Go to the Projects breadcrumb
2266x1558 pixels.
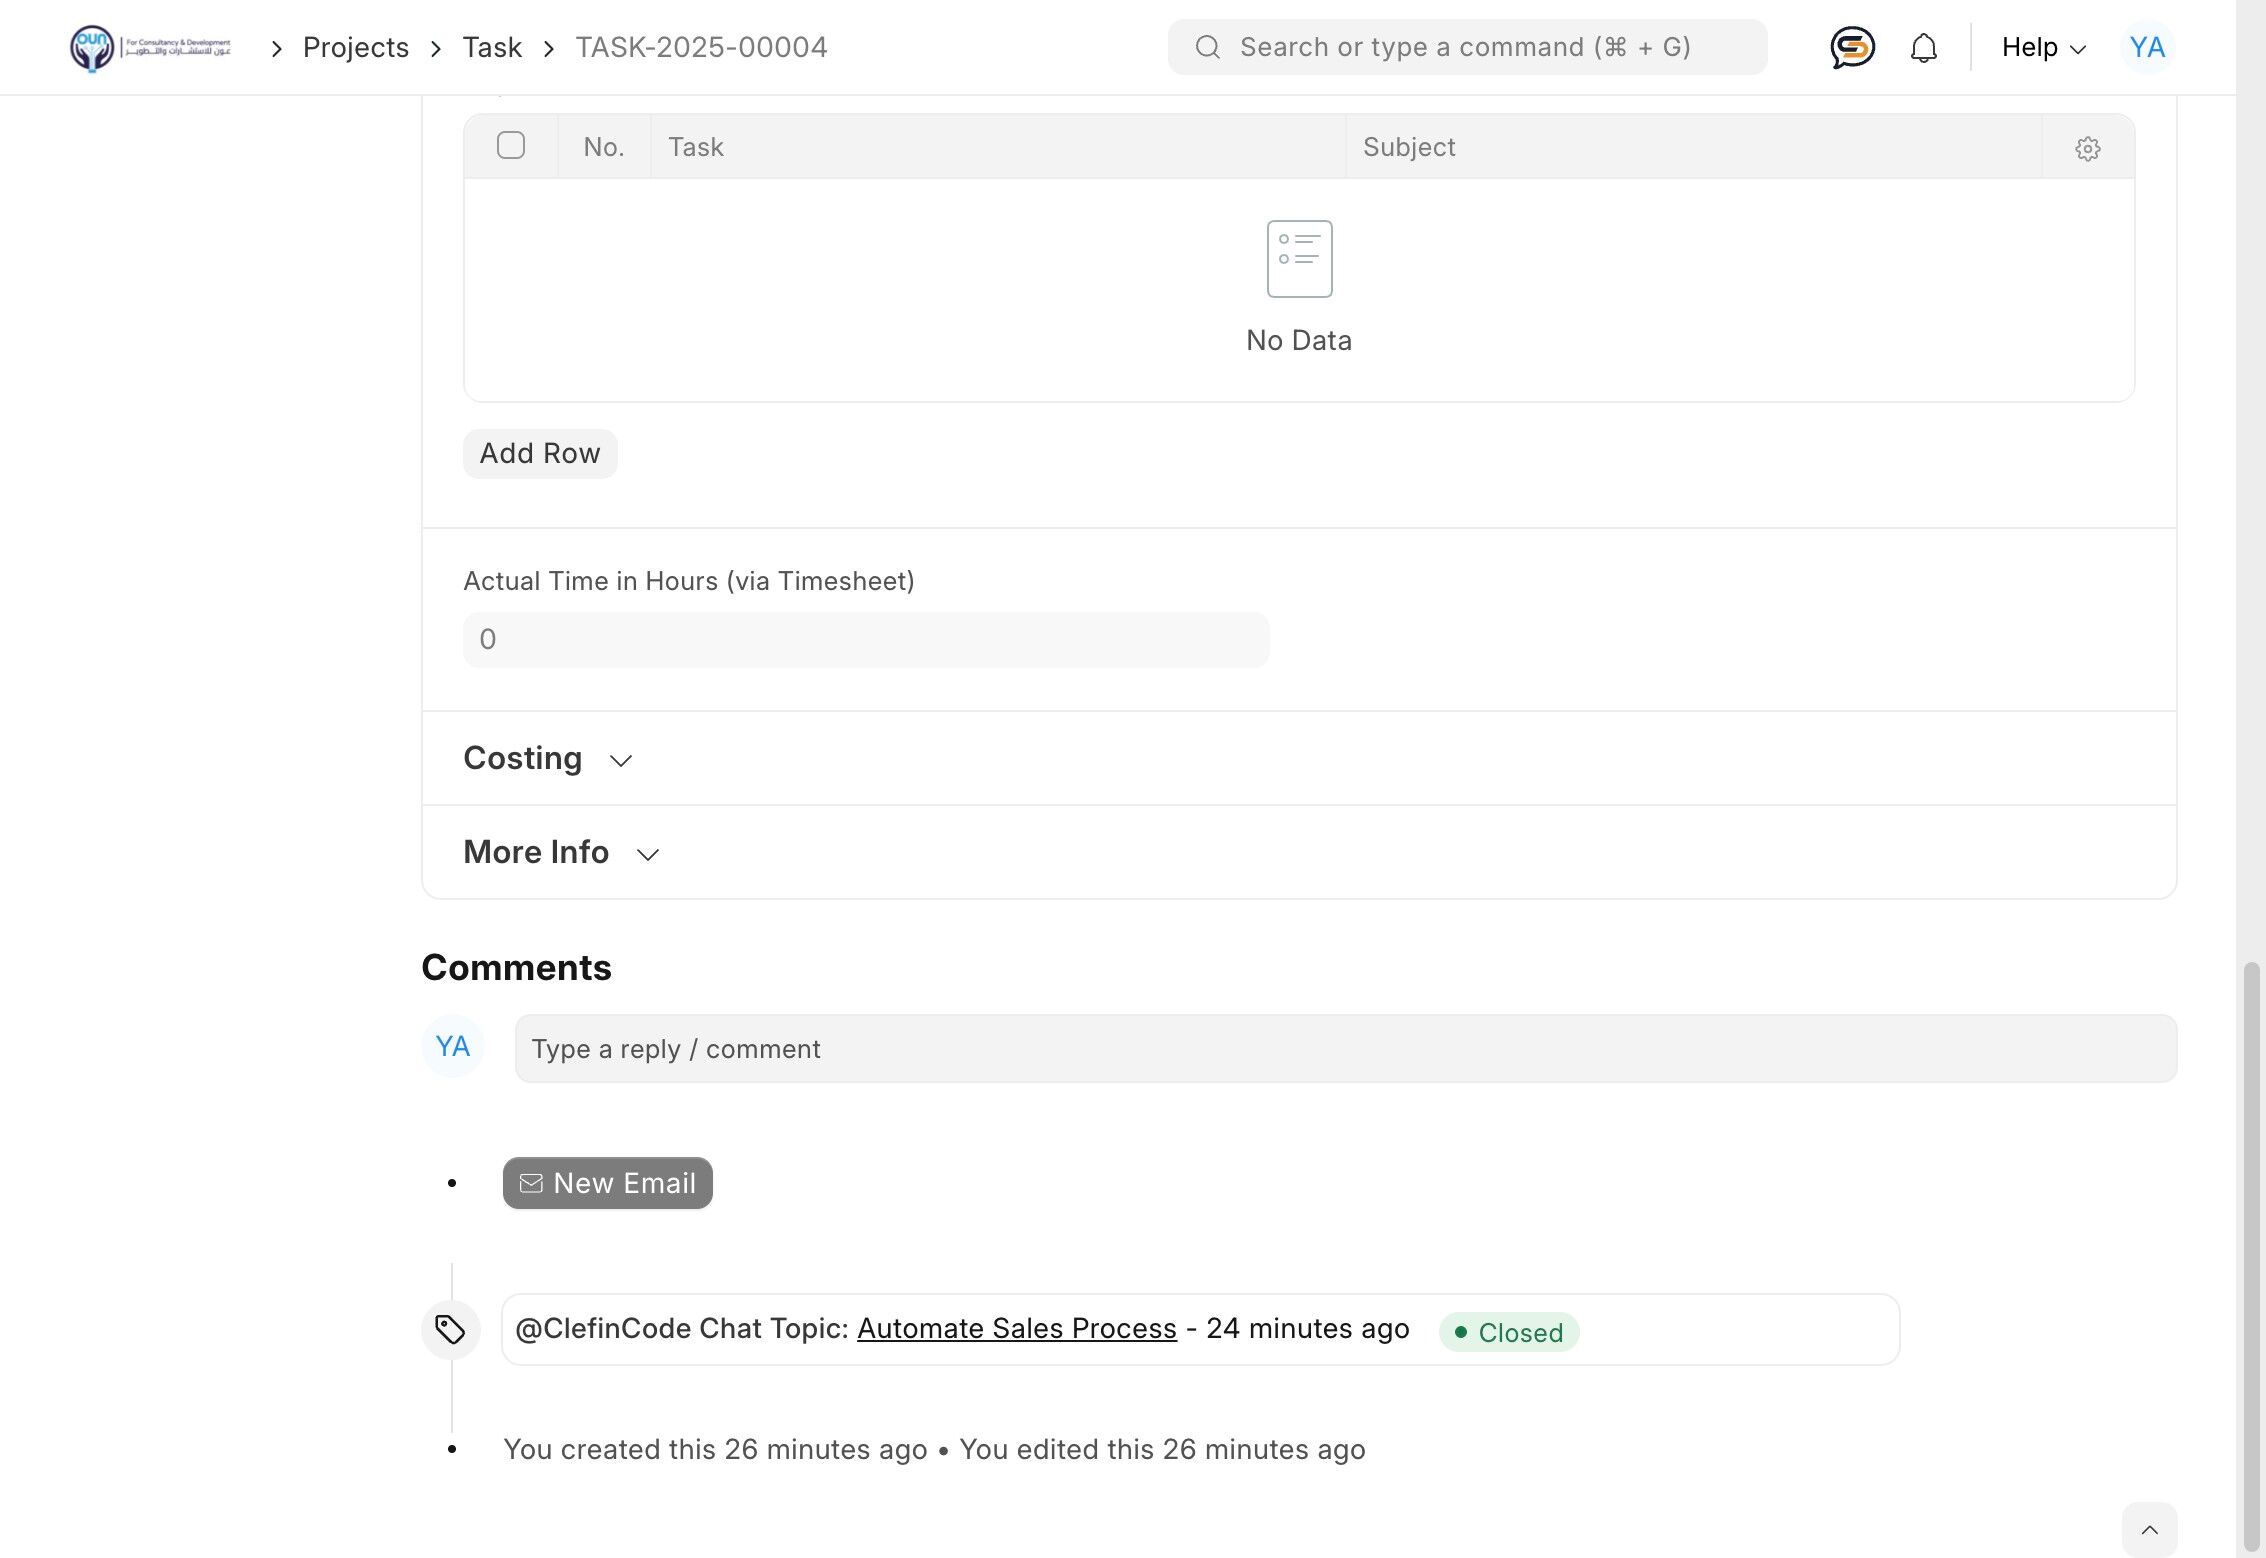(x=355, y=47)
